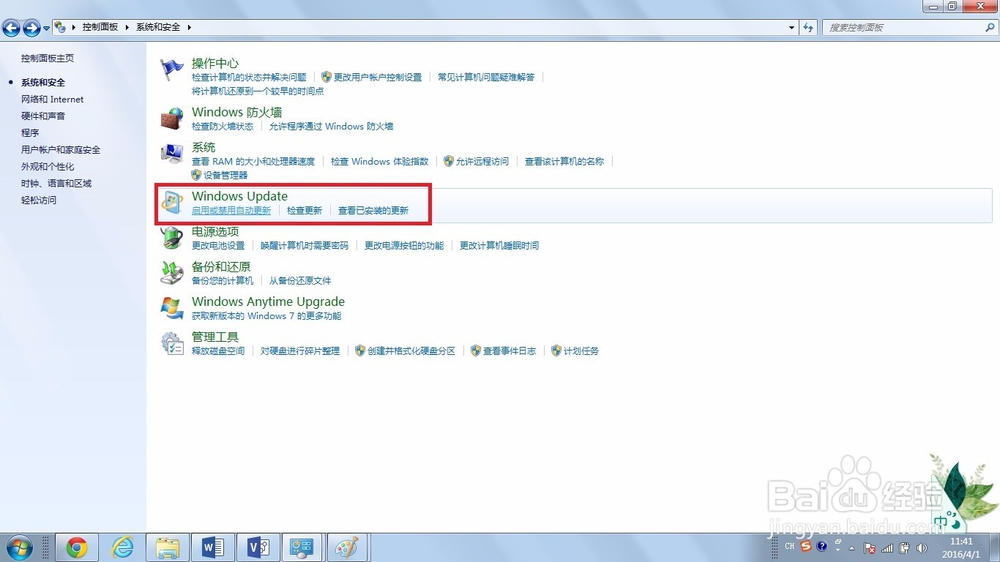This screenshot has height=562, width=1000.
Task: Click the search magnifier icon
Action: (990, 27)
